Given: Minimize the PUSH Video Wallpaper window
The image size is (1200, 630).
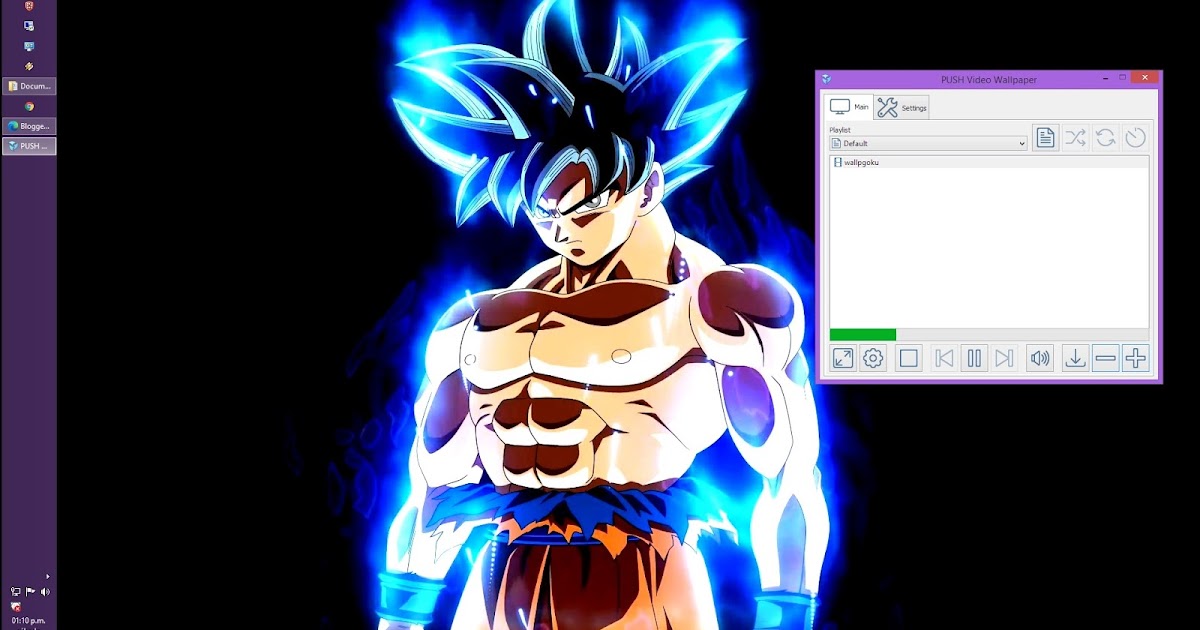Looking at the screenshot, I should [1106, 78].
